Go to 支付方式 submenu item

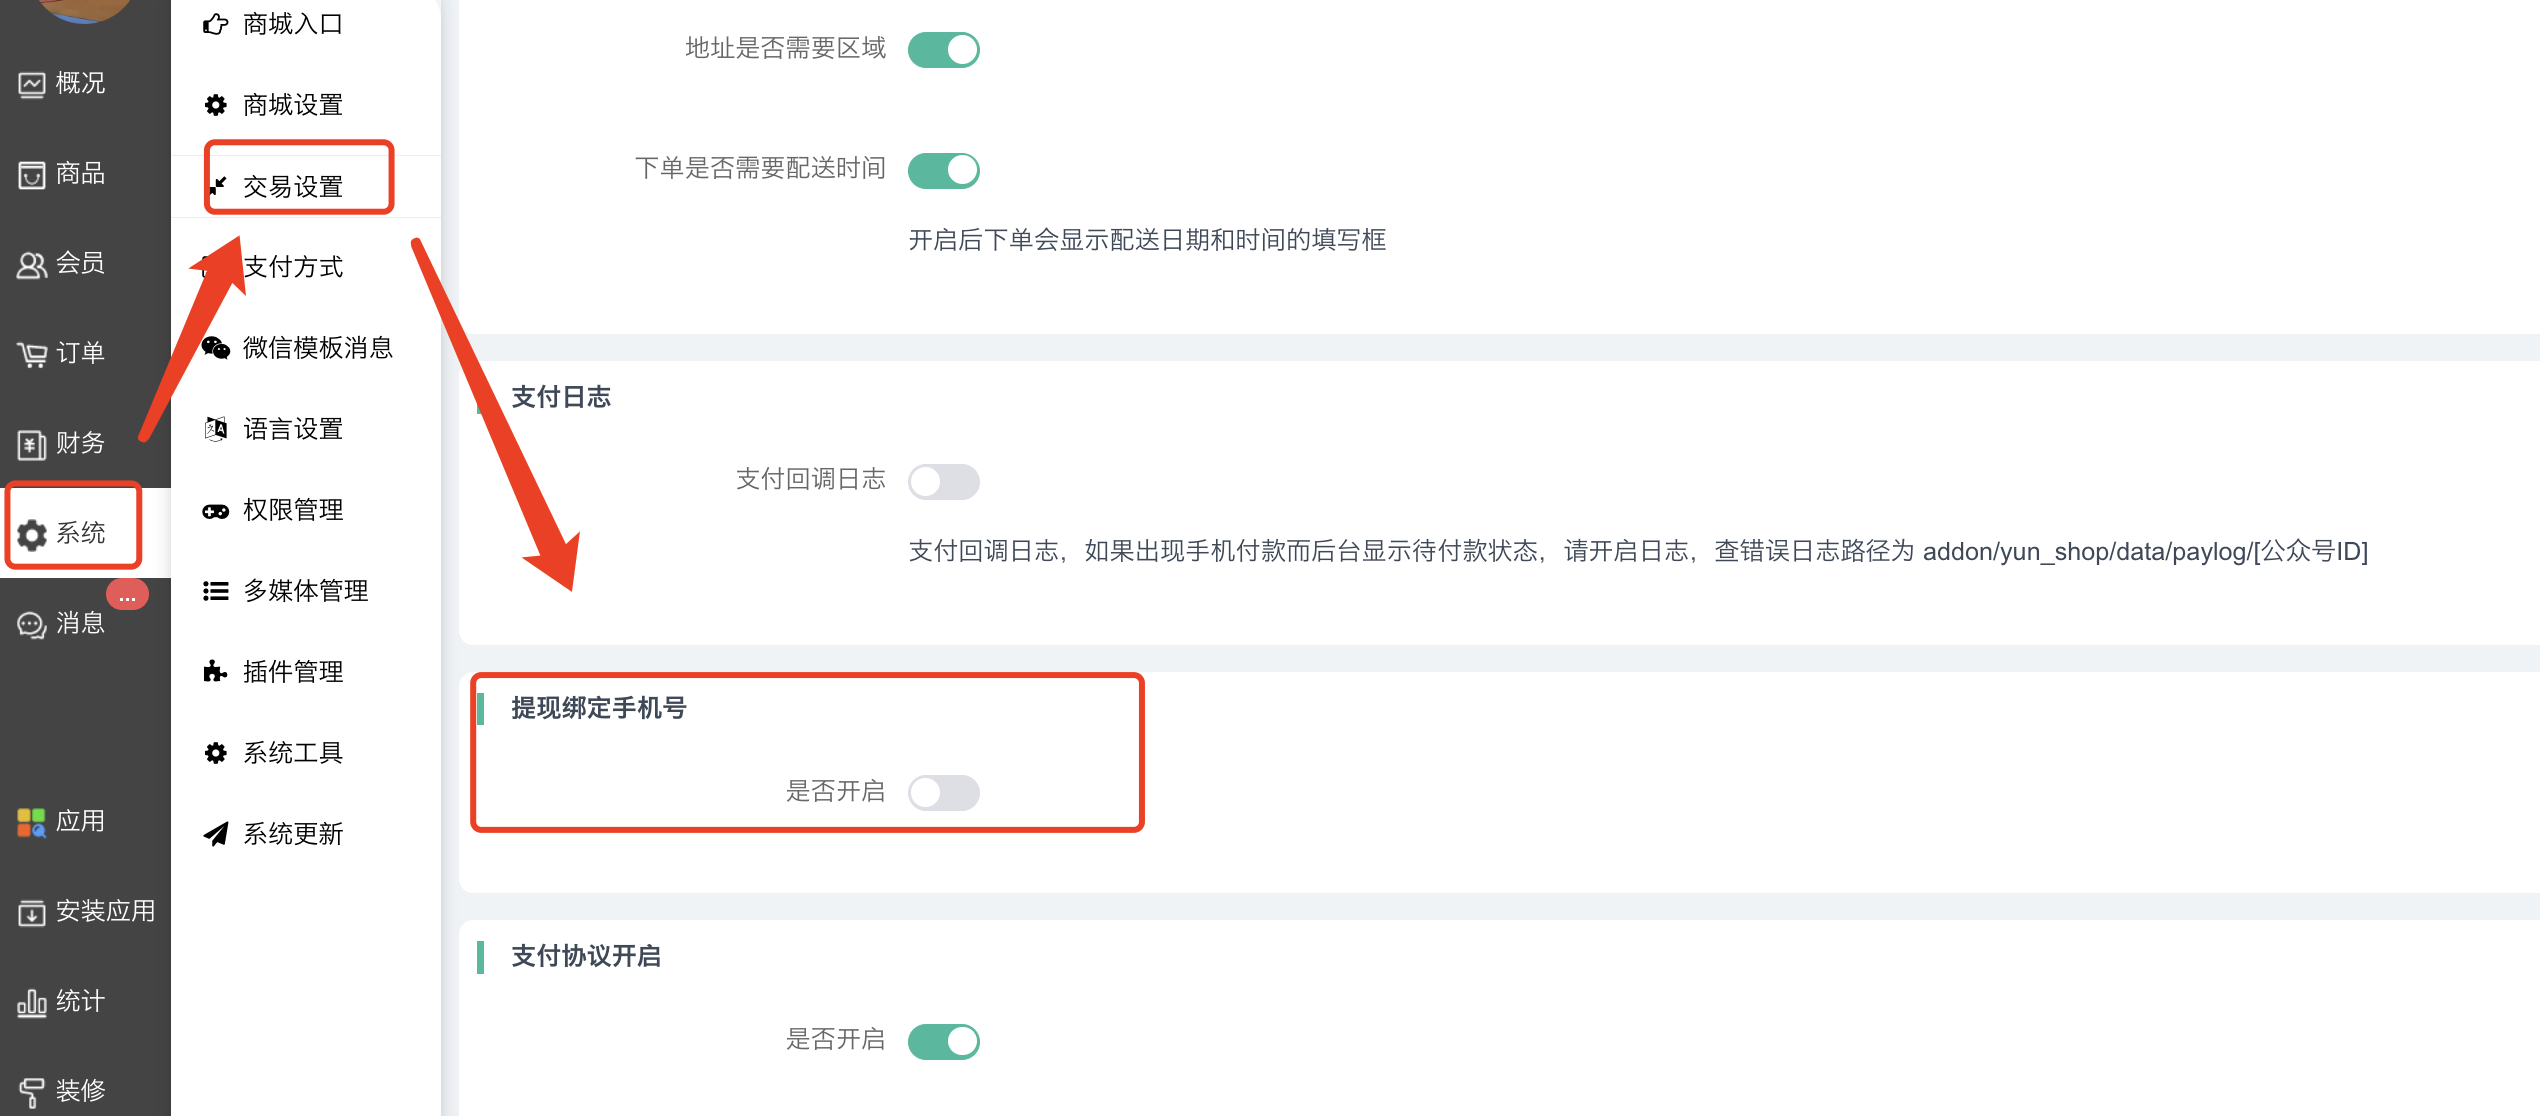pyautogui.click(x=293, y=267)
